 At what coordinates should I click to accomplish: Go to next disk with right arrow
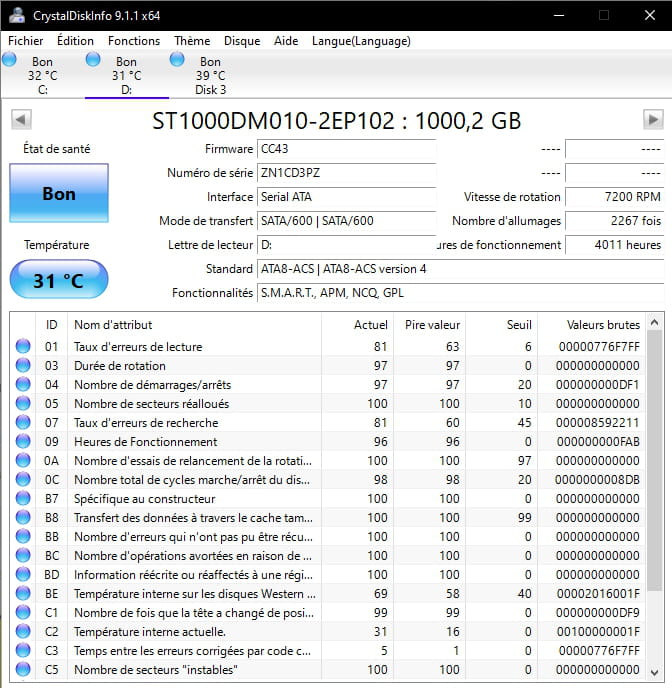point(653,120)
